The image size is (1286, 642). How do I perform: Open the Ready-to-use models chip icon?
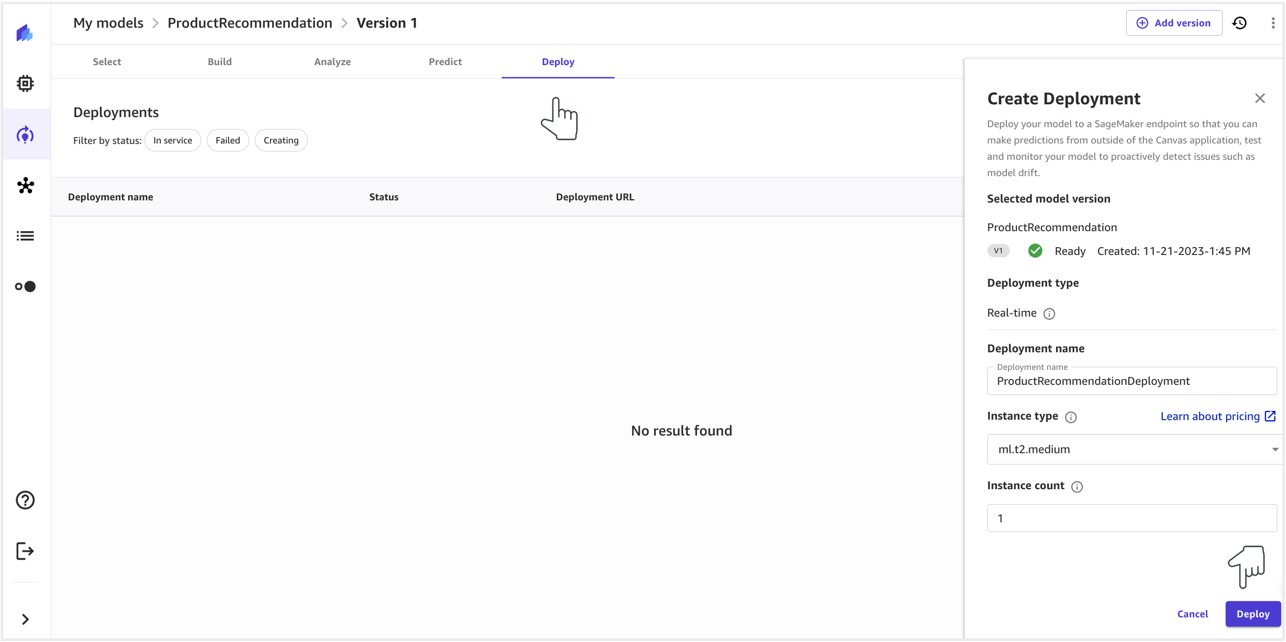click(x=25, y=84)
